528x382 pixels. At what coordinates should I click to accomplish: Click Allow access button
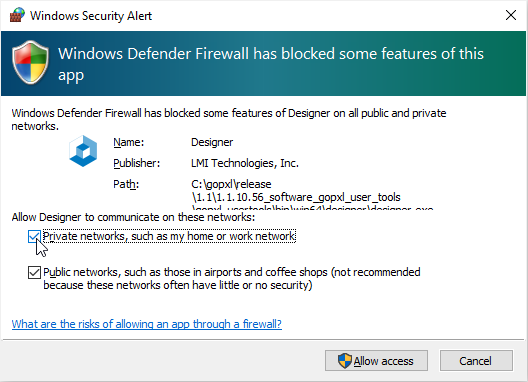tap(376, 361)
